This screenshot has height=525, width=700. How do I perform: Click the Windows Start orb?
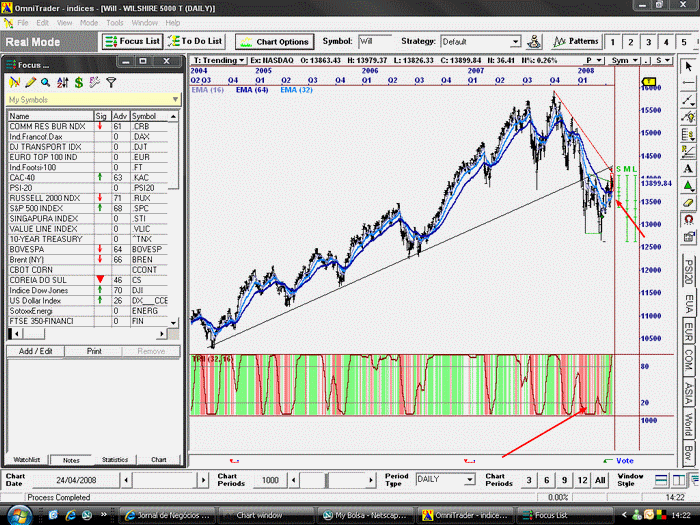19,515
